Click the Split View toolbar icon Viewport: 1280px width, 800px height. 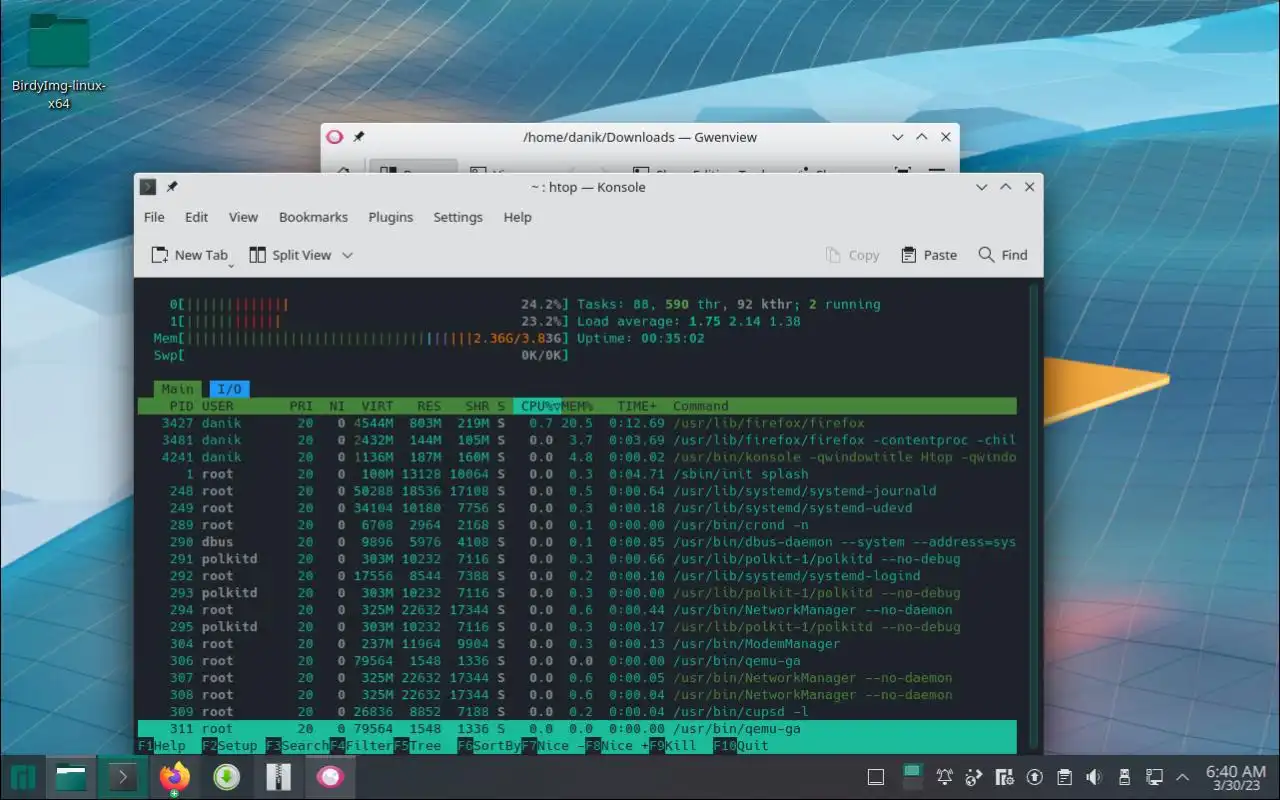(258, 255)
